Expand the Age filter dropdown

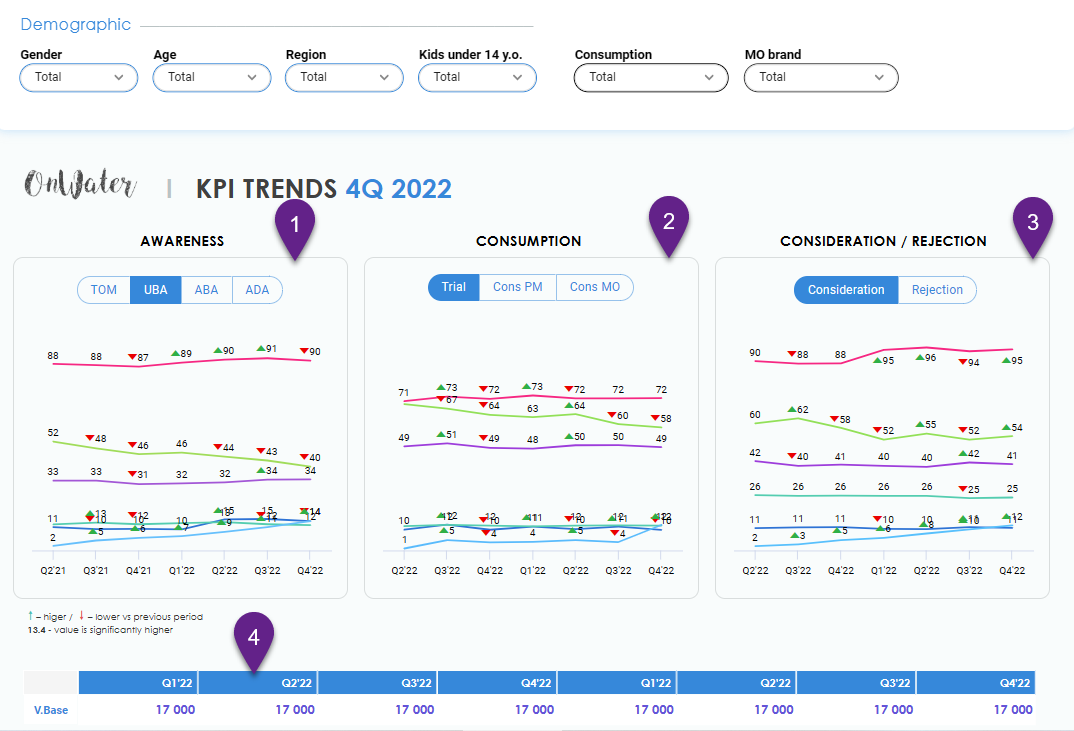(211, 77)
